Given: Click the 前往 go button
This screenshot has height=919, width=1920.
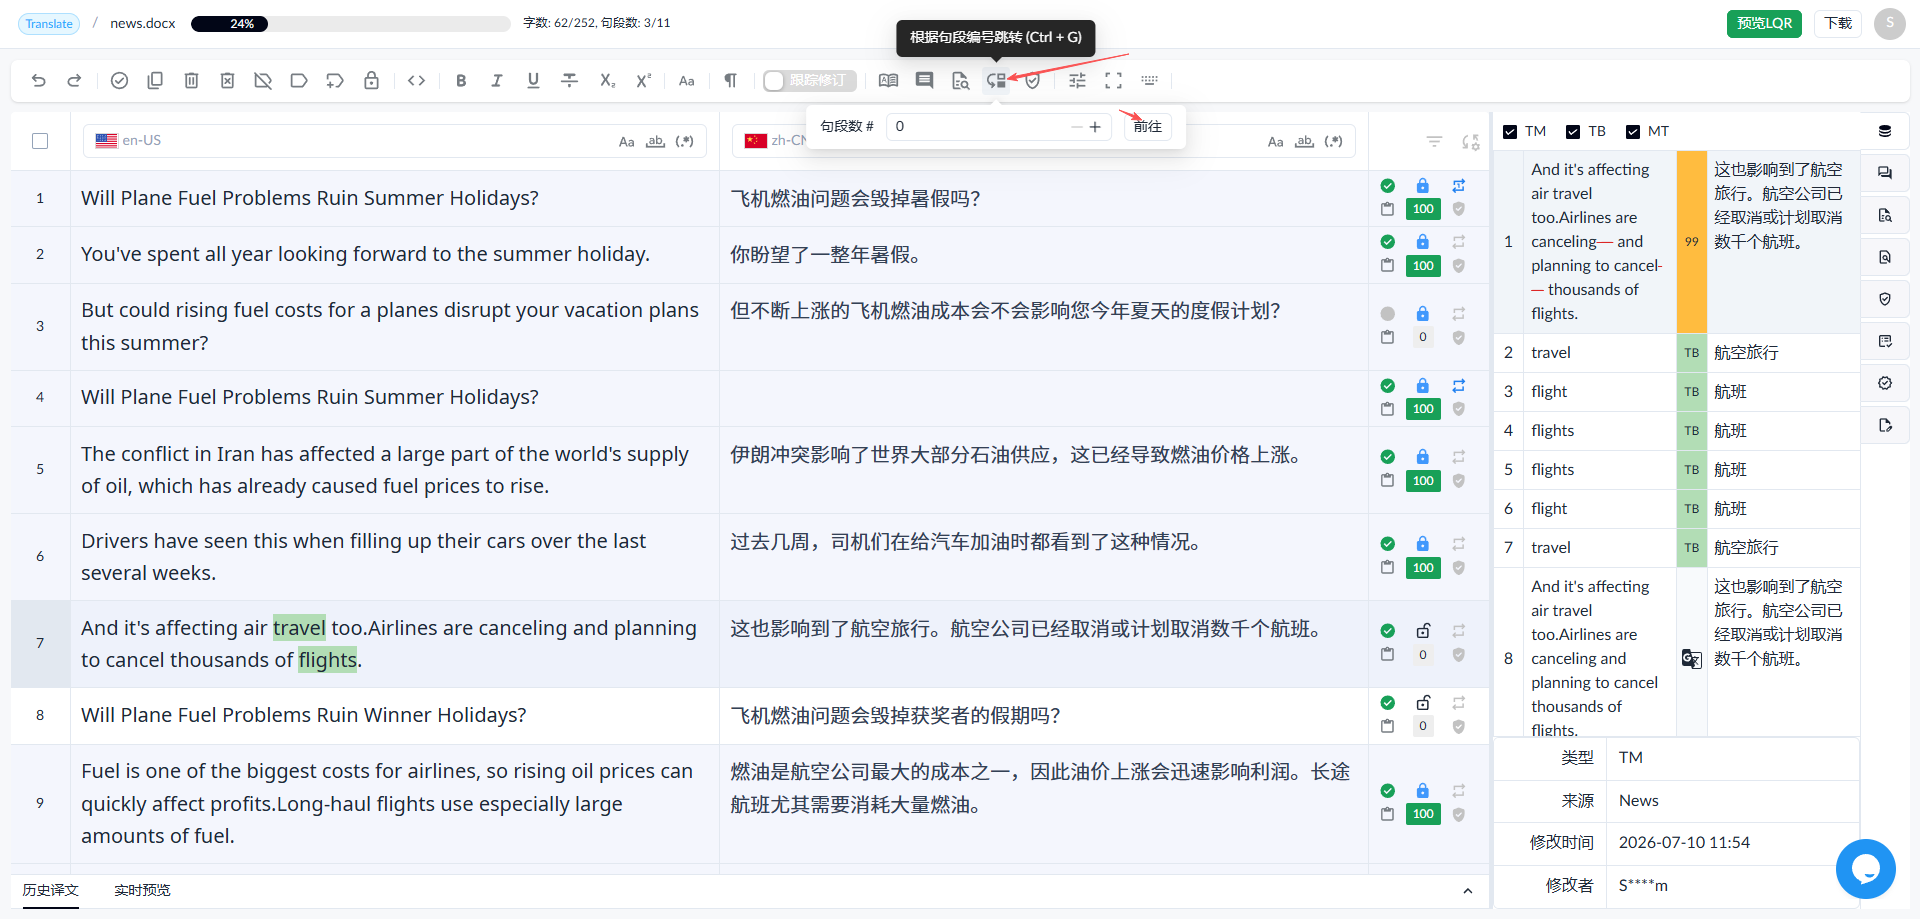Looking at the screenshot, I should click(1148, 127).
